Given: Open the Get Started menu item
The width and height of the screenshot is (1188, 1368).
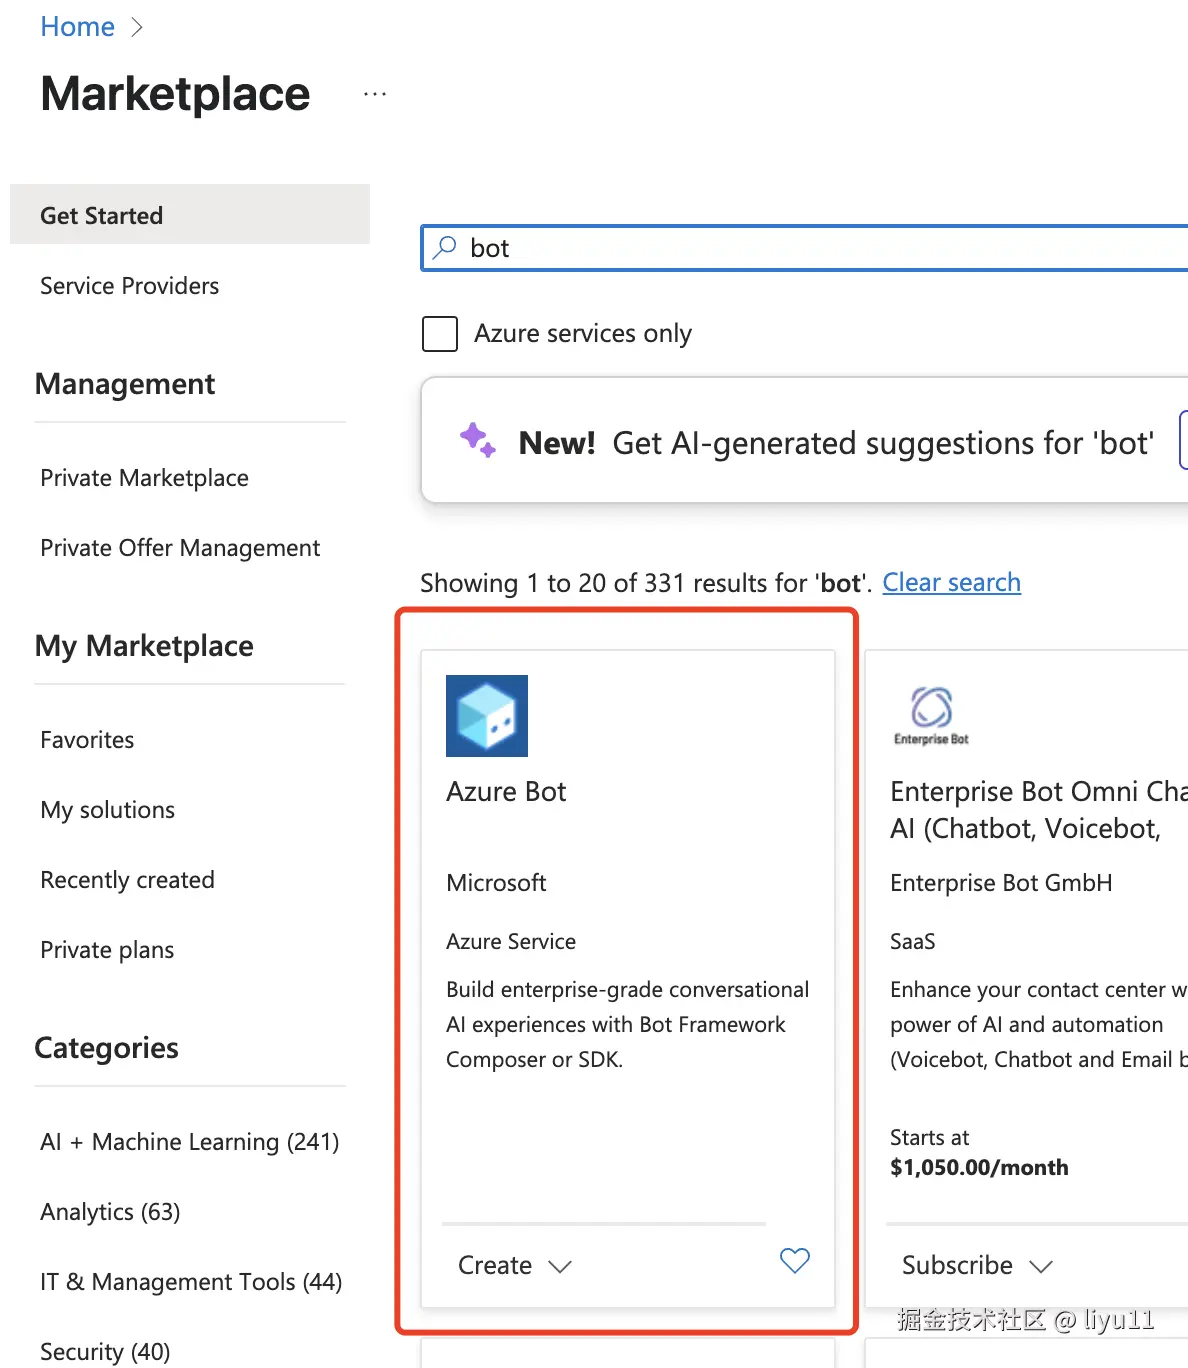Looking at the screenshot, I should (101, 215).
